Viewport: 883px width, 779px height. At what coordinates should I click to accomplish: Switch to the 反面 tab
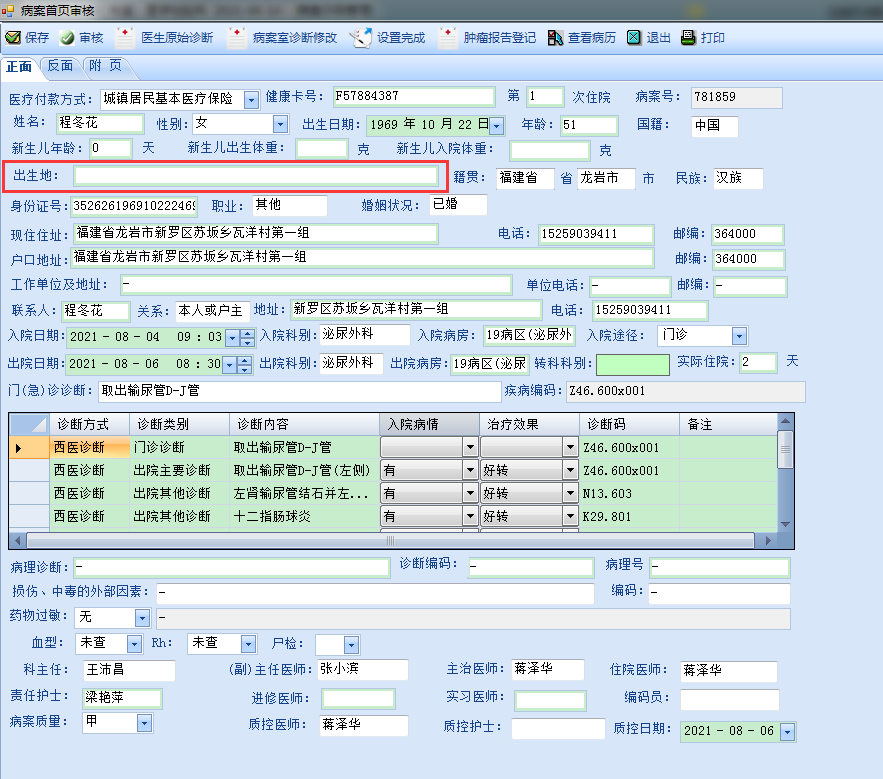click(60, 66)
